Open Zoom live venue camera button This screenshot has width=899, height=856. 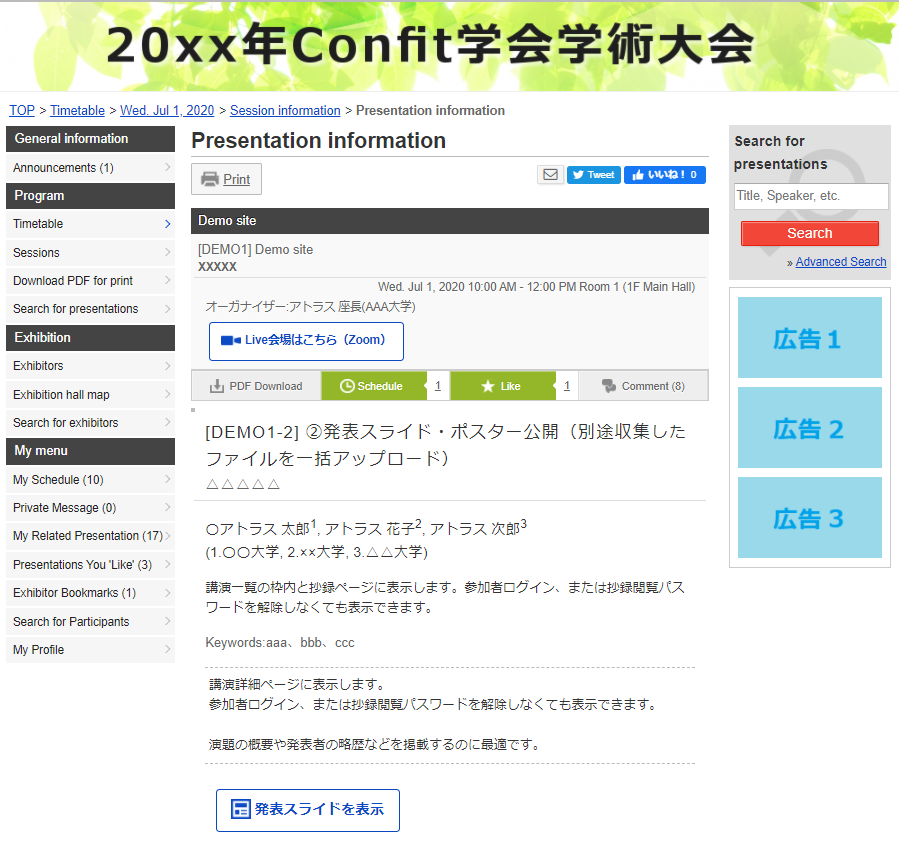coord(305,340)
